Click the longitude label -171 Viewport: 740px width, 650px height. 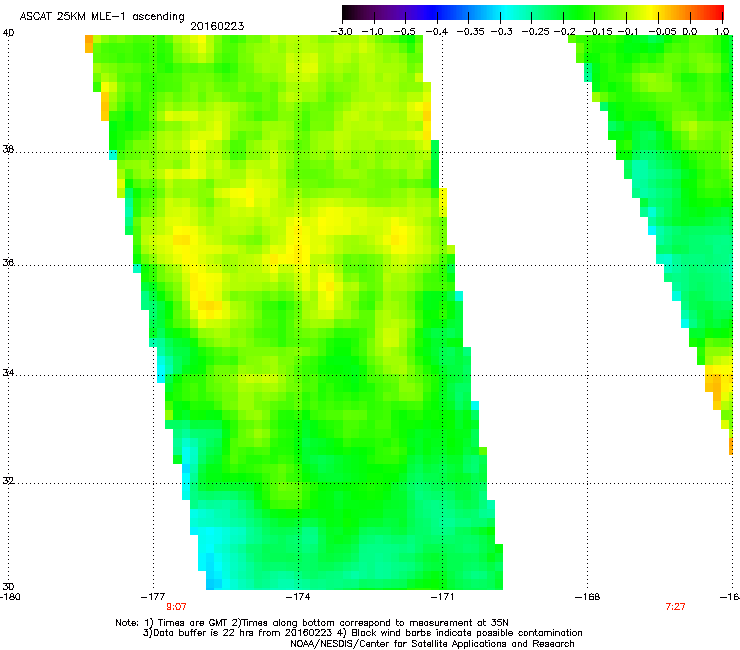click(x=443, y=597)
